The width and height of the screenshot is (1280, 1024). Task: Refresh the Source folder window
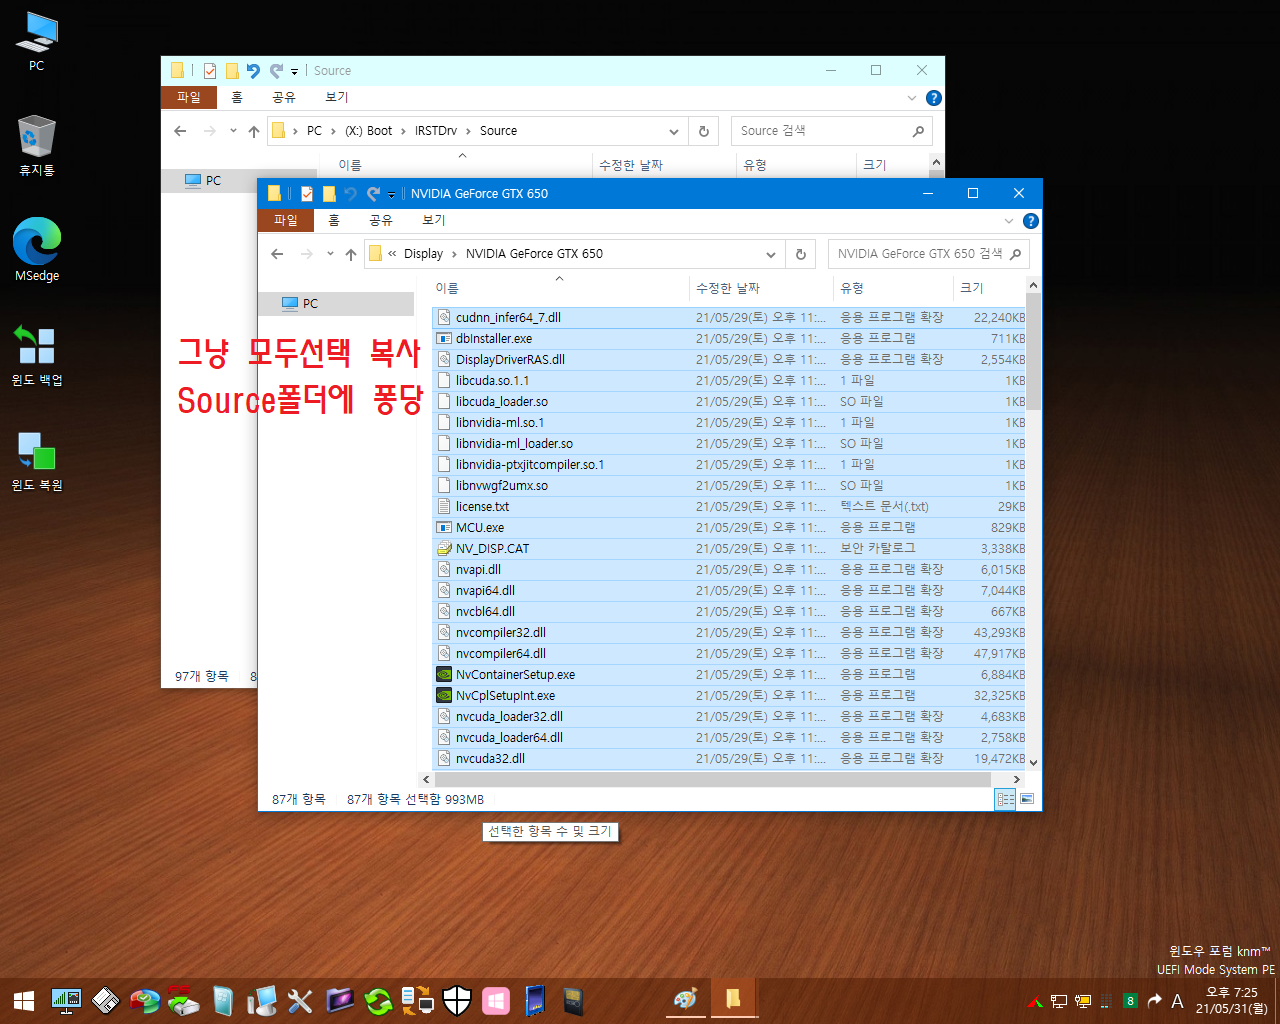(x=704, y=131)
